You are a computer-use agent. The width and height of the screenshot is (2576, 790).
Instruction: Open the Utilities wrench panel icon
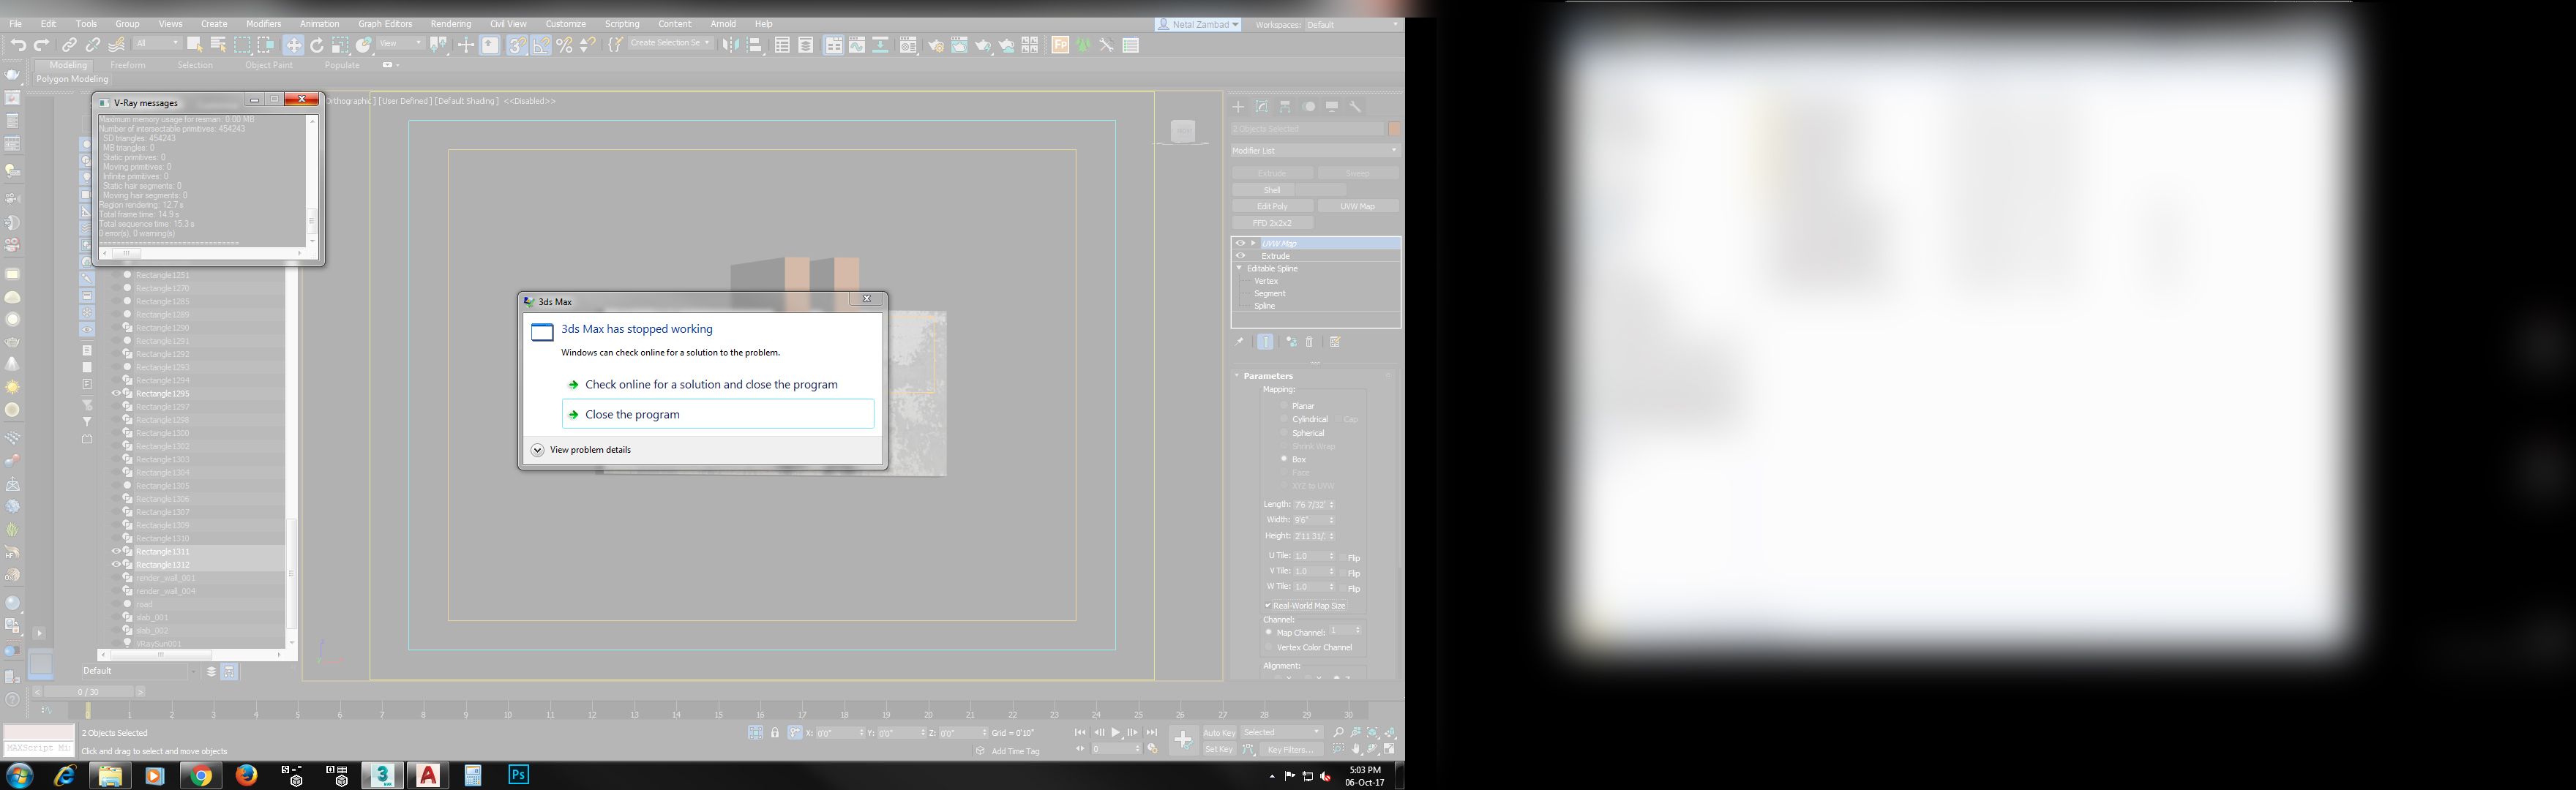pos(1356,106)
